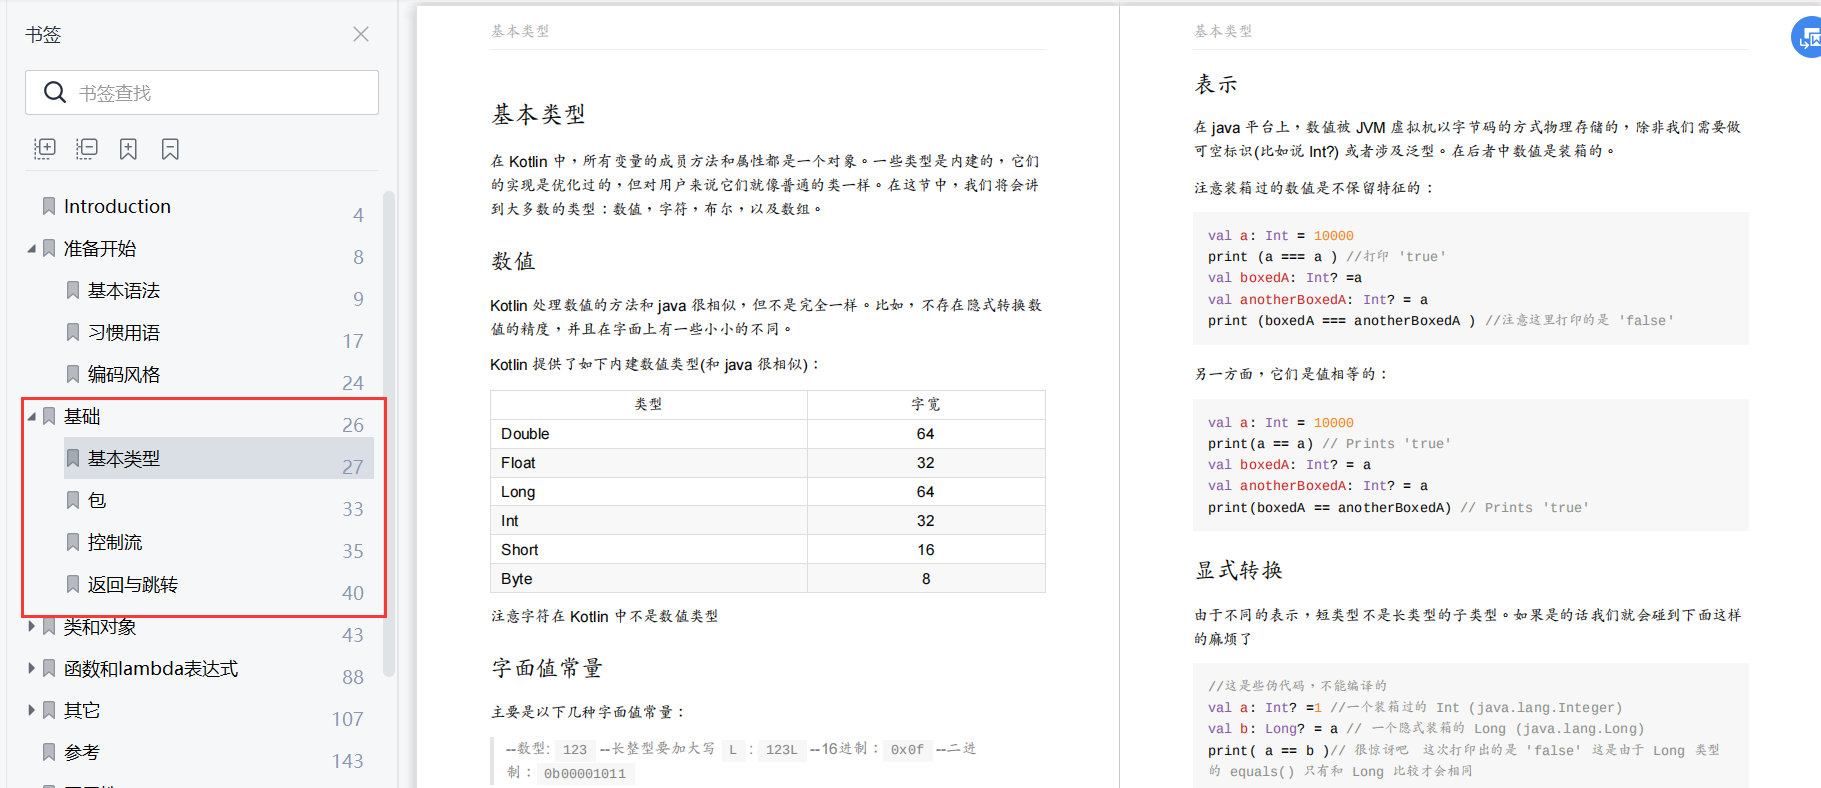Click the 字面值常量 heading
The width and height of the screenshot is (1821, 788).
(547, 668)
